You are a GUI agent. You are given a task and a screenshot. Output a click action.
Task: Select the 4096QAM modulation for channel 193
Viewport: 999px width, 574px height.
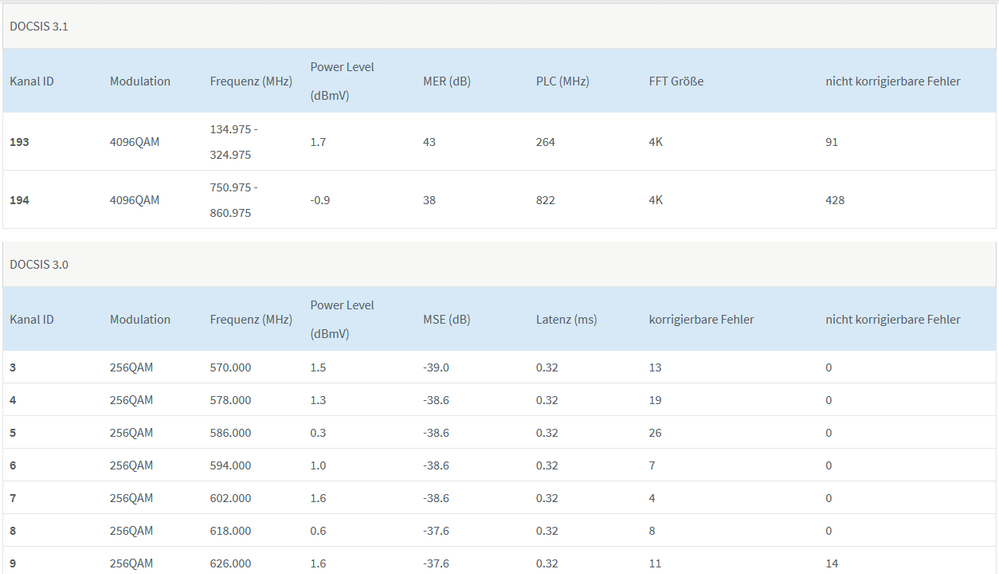pyautogui.click(x=134, y=142)
